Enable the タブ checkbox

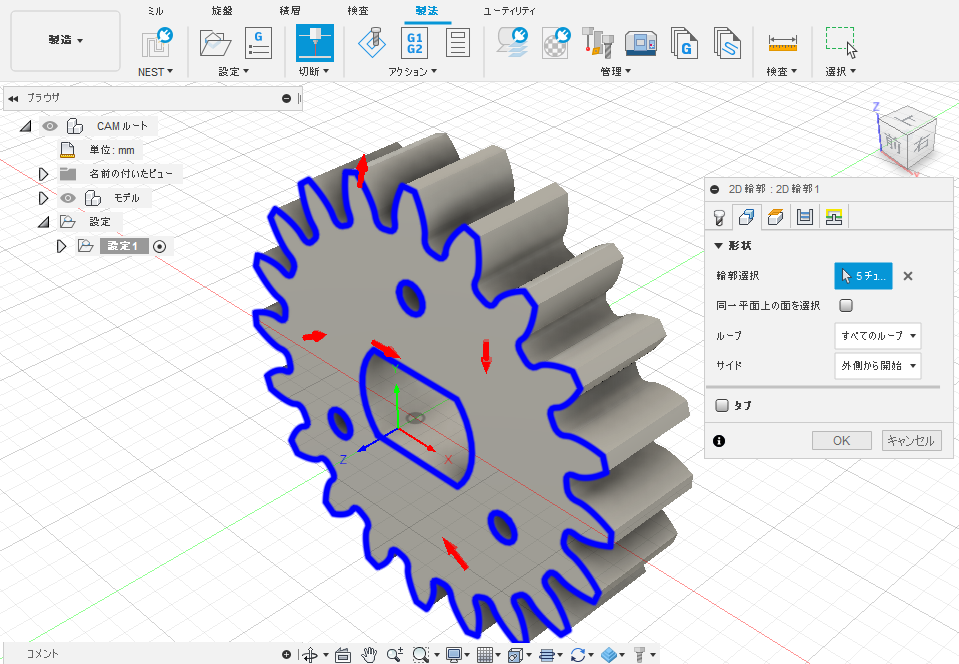point(722,405)
